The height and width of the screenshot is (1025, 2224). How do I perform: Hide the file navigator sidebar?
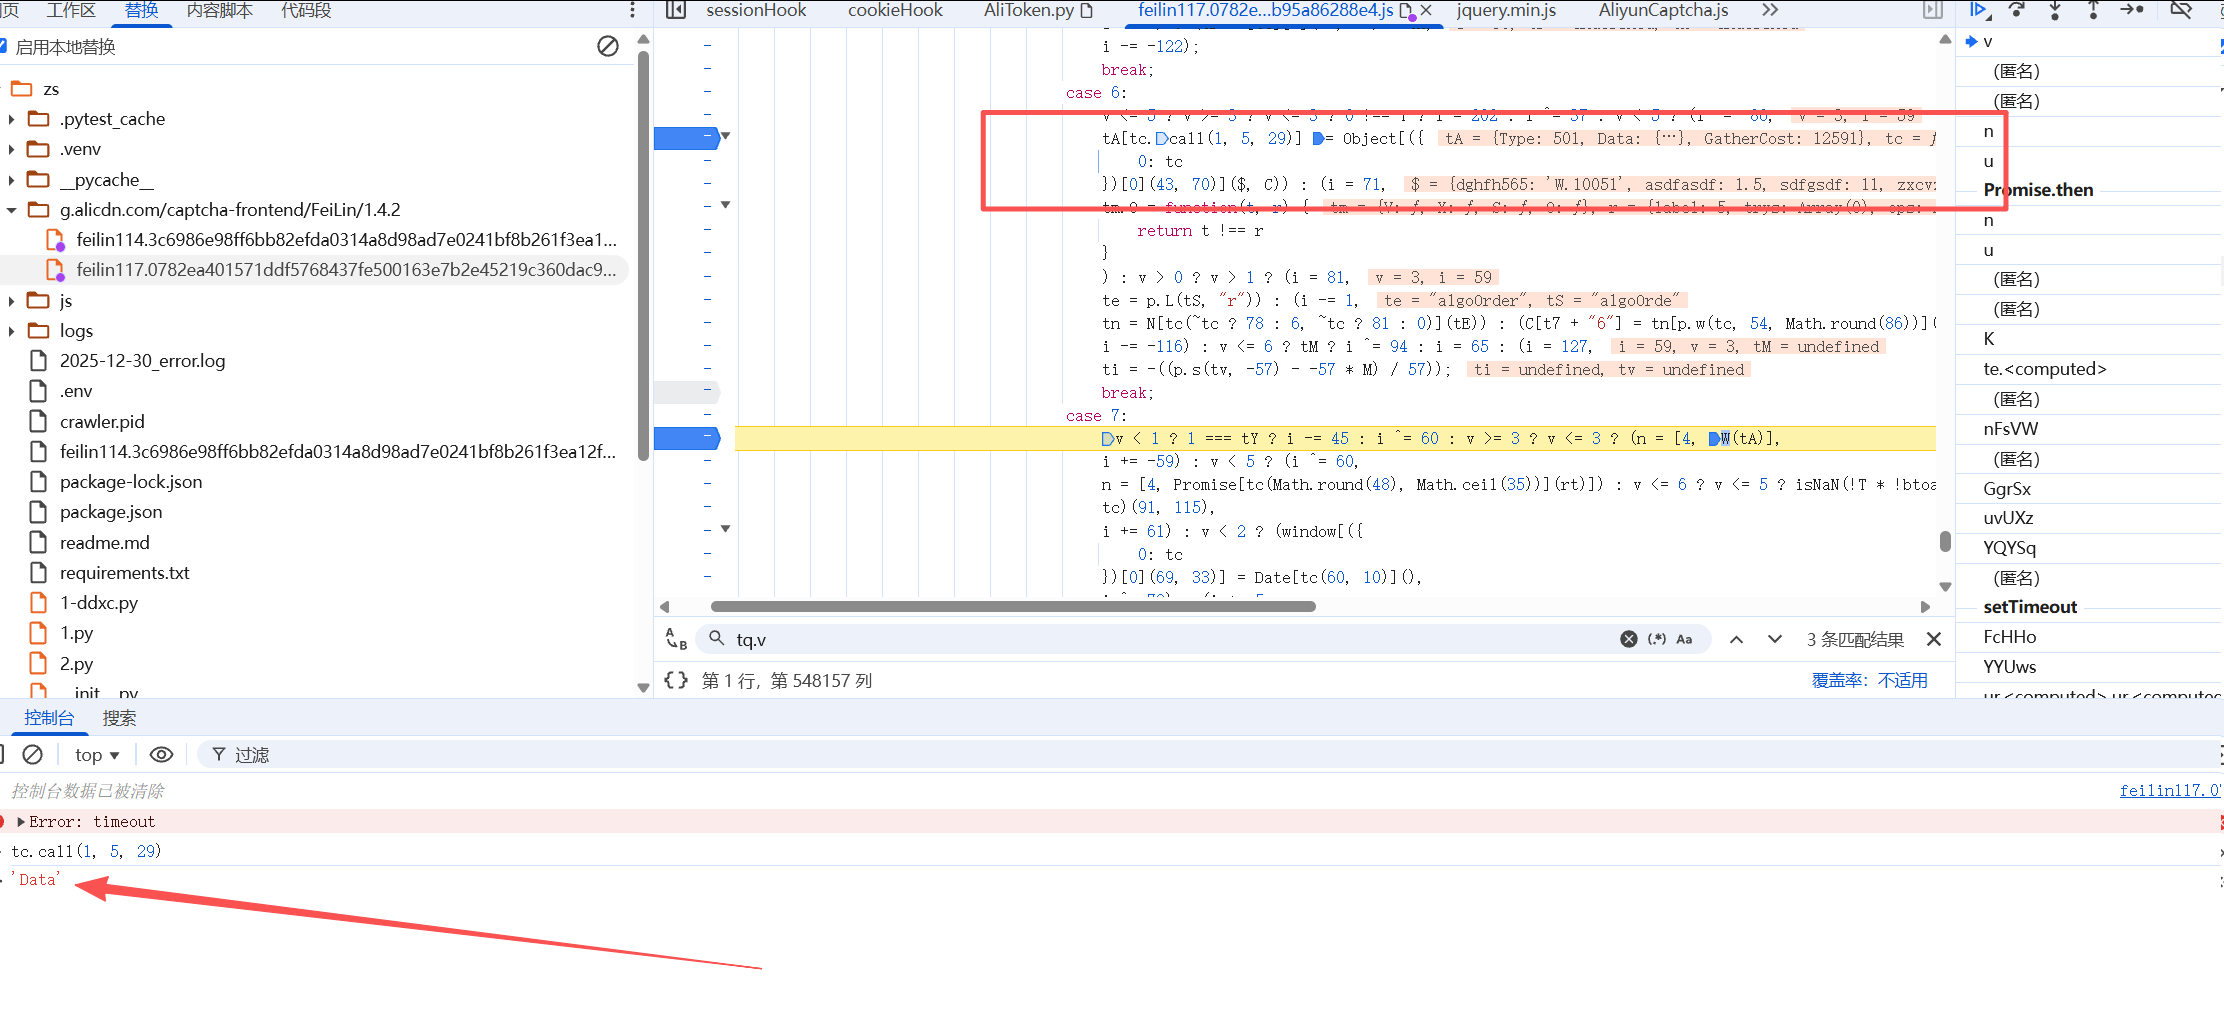(x=676, y=10)
